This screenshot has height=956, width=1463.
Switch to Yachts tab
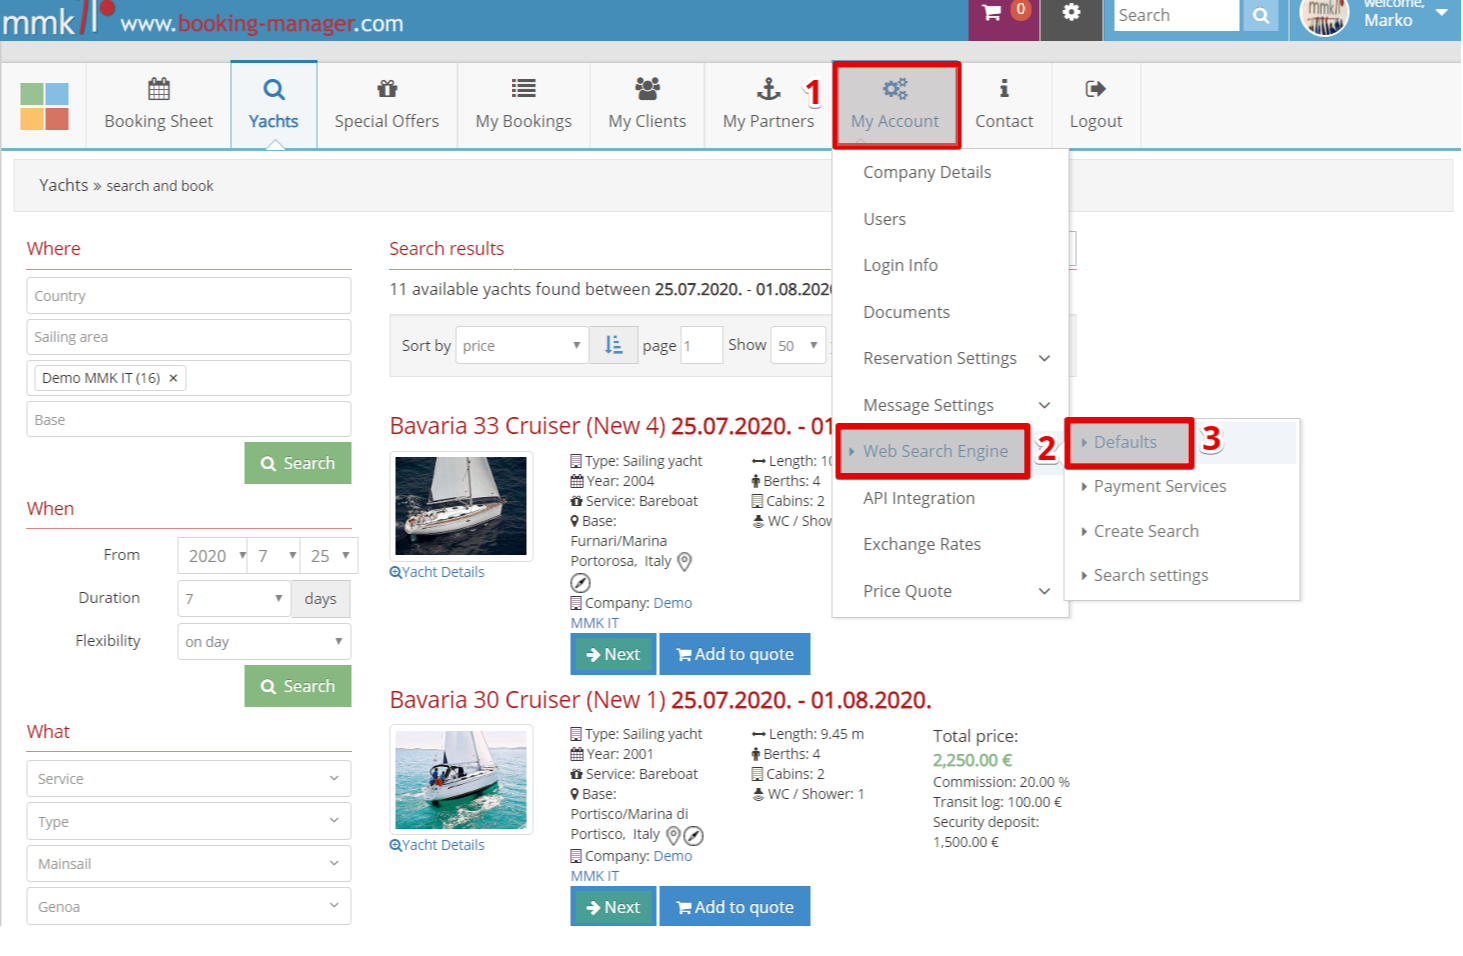(x=273, y=105)
